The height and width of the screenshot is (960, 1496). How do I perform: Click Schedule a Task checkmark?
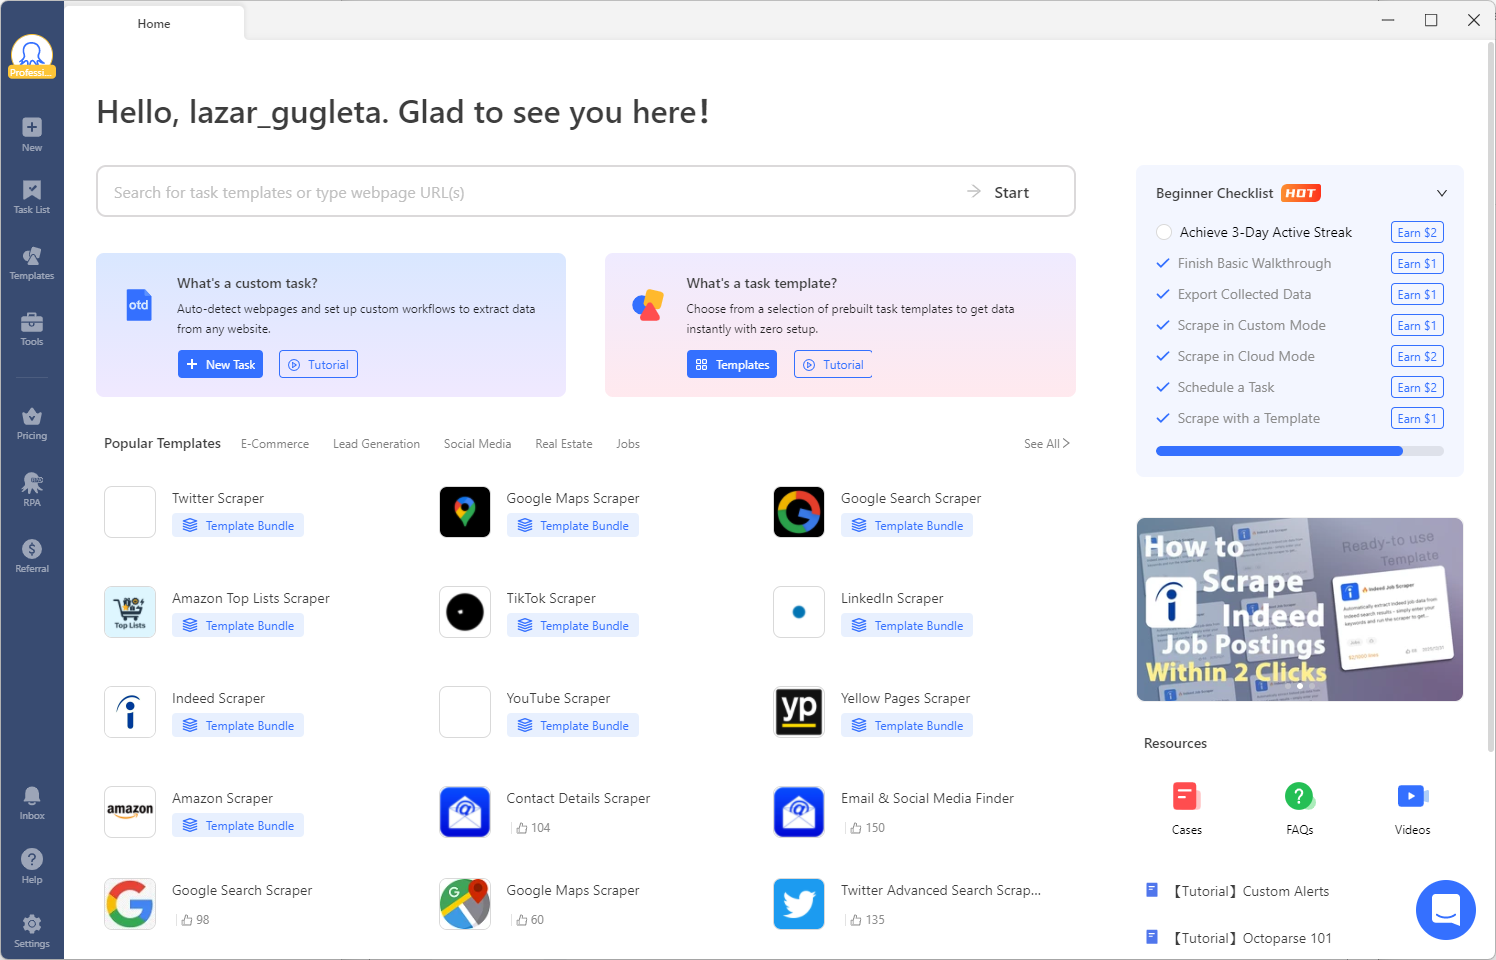(1163, 387)
